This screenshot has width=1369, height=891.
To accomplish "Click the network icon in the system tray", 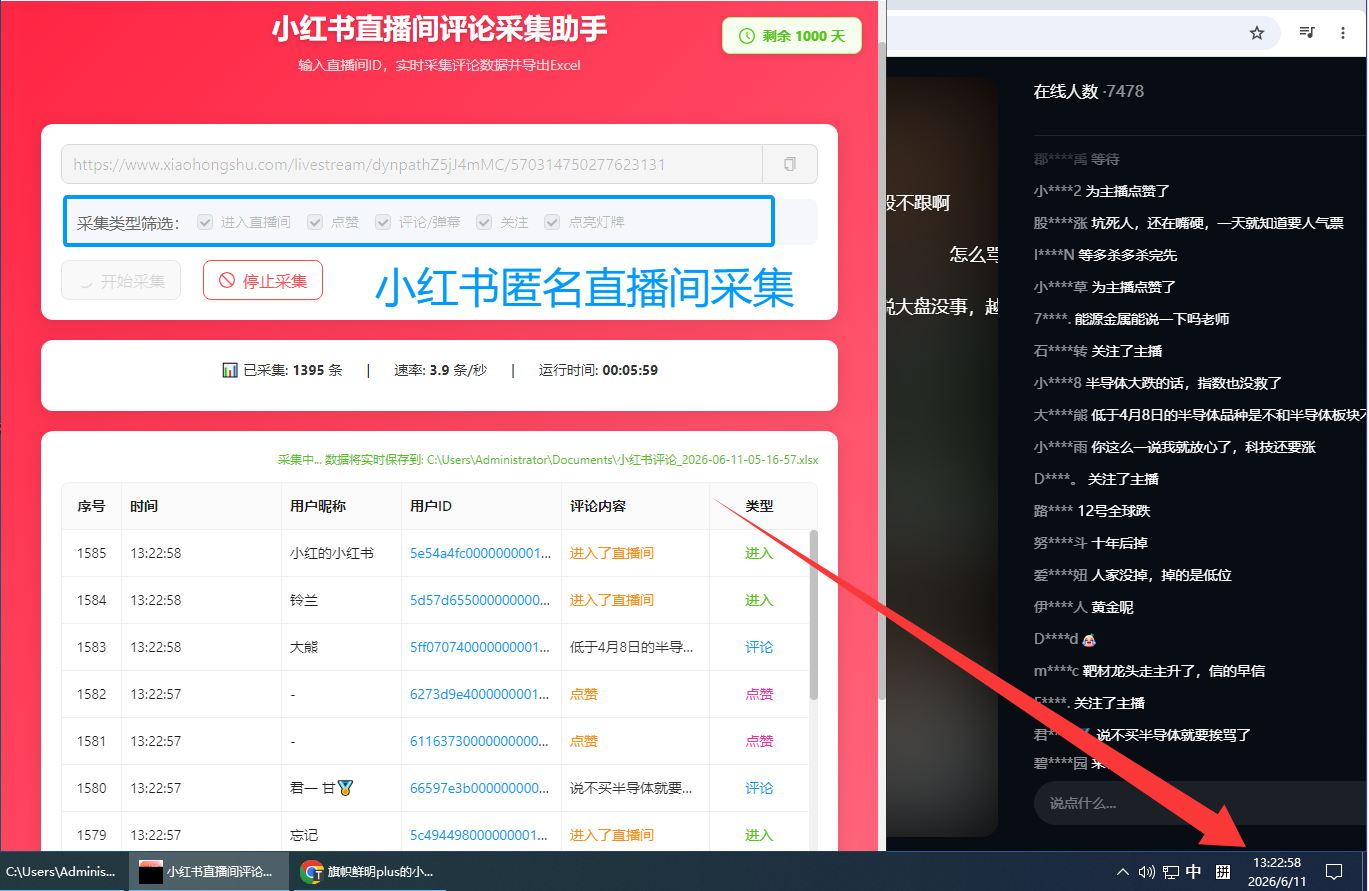I will click(x=1170, y=872).
